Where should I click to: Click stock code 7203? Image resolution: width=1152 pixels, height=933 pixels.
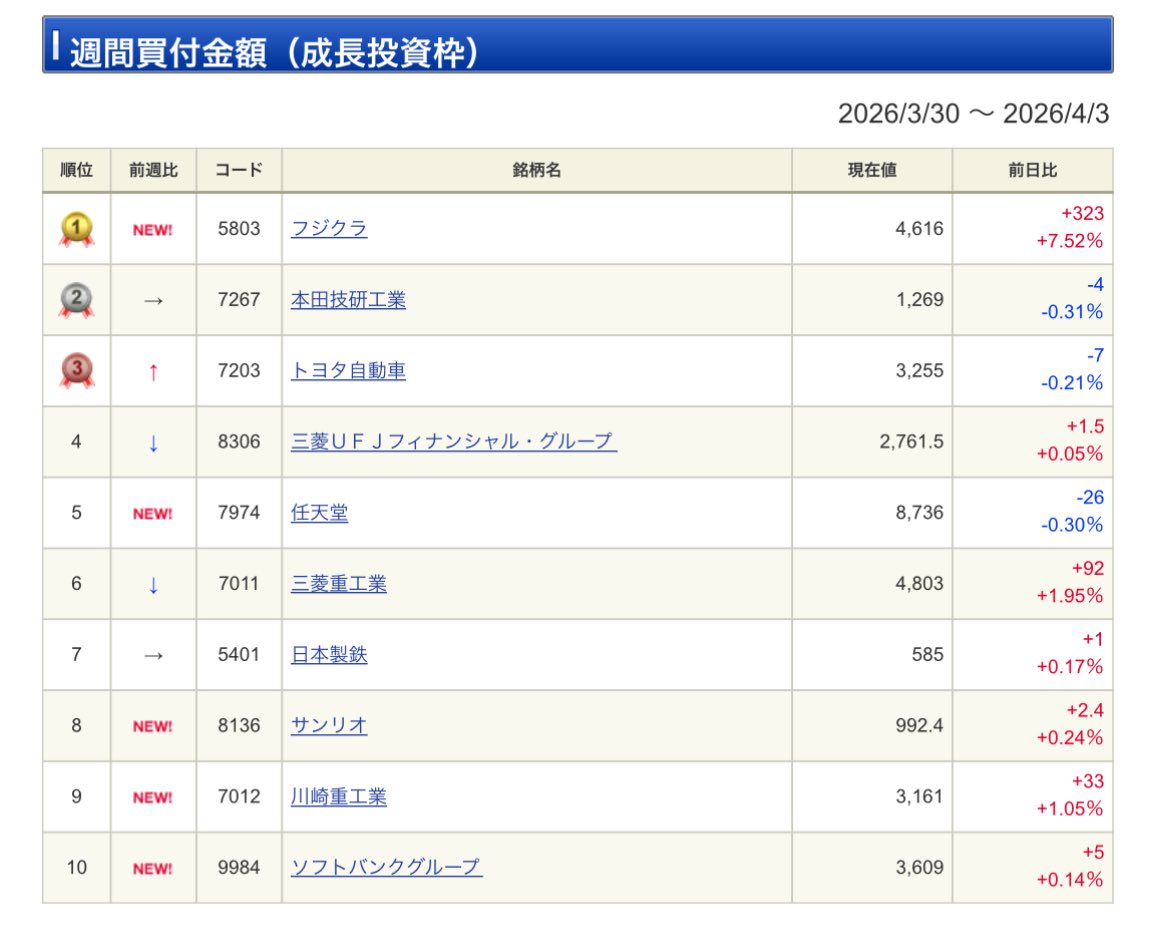pos(239,370)
